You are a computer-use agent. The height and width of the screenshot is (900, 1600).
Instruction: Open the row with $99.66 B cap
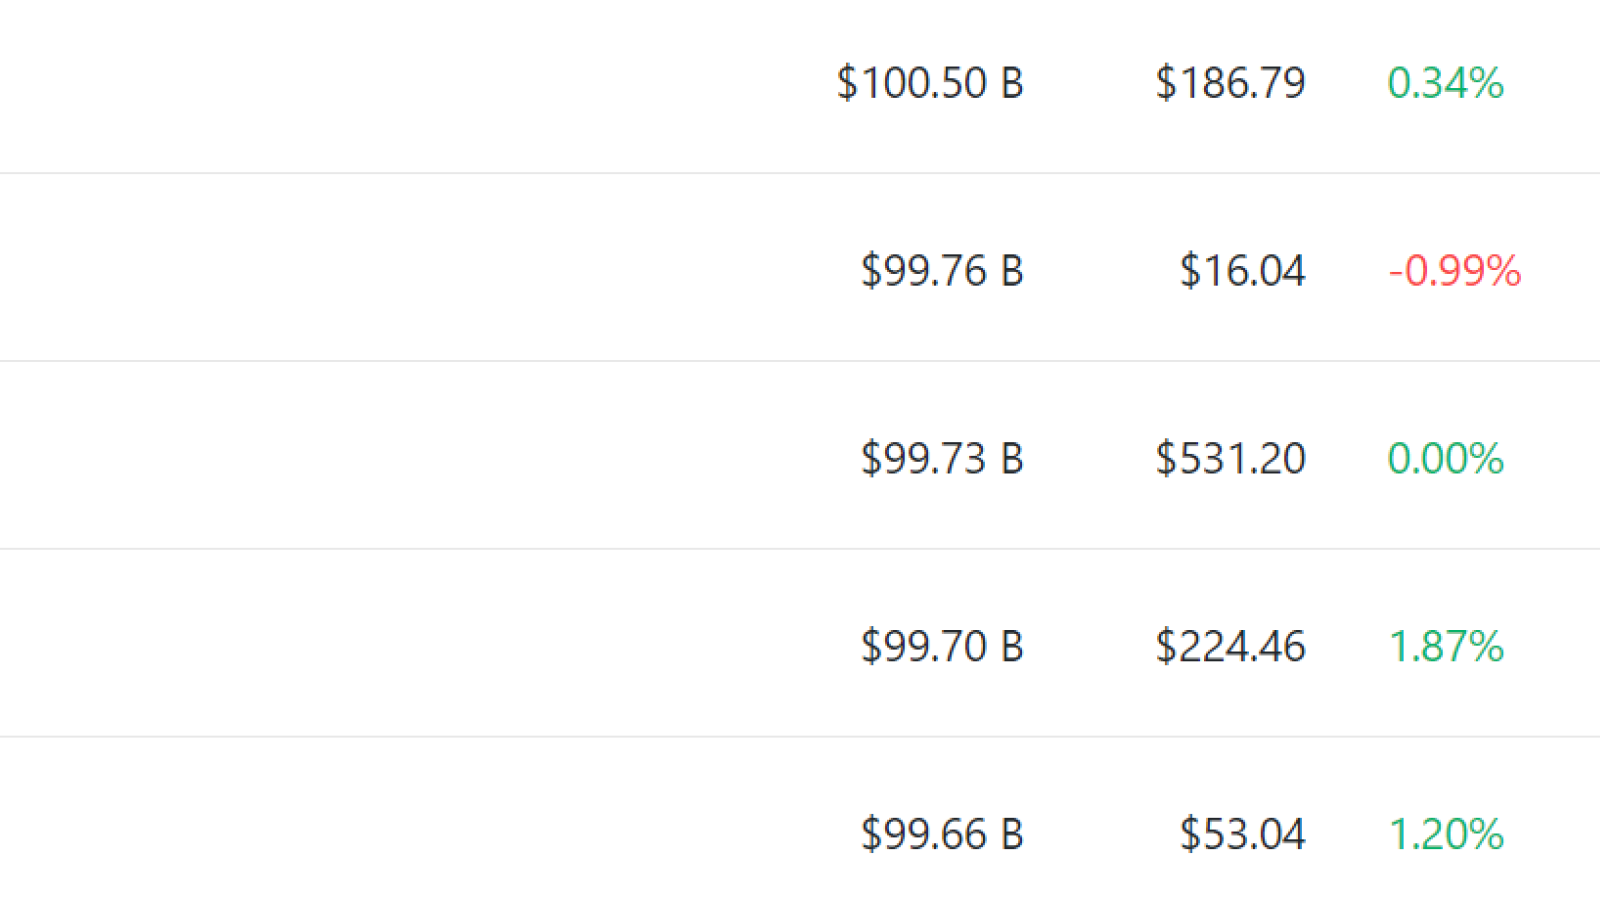[x=800, y=820]
